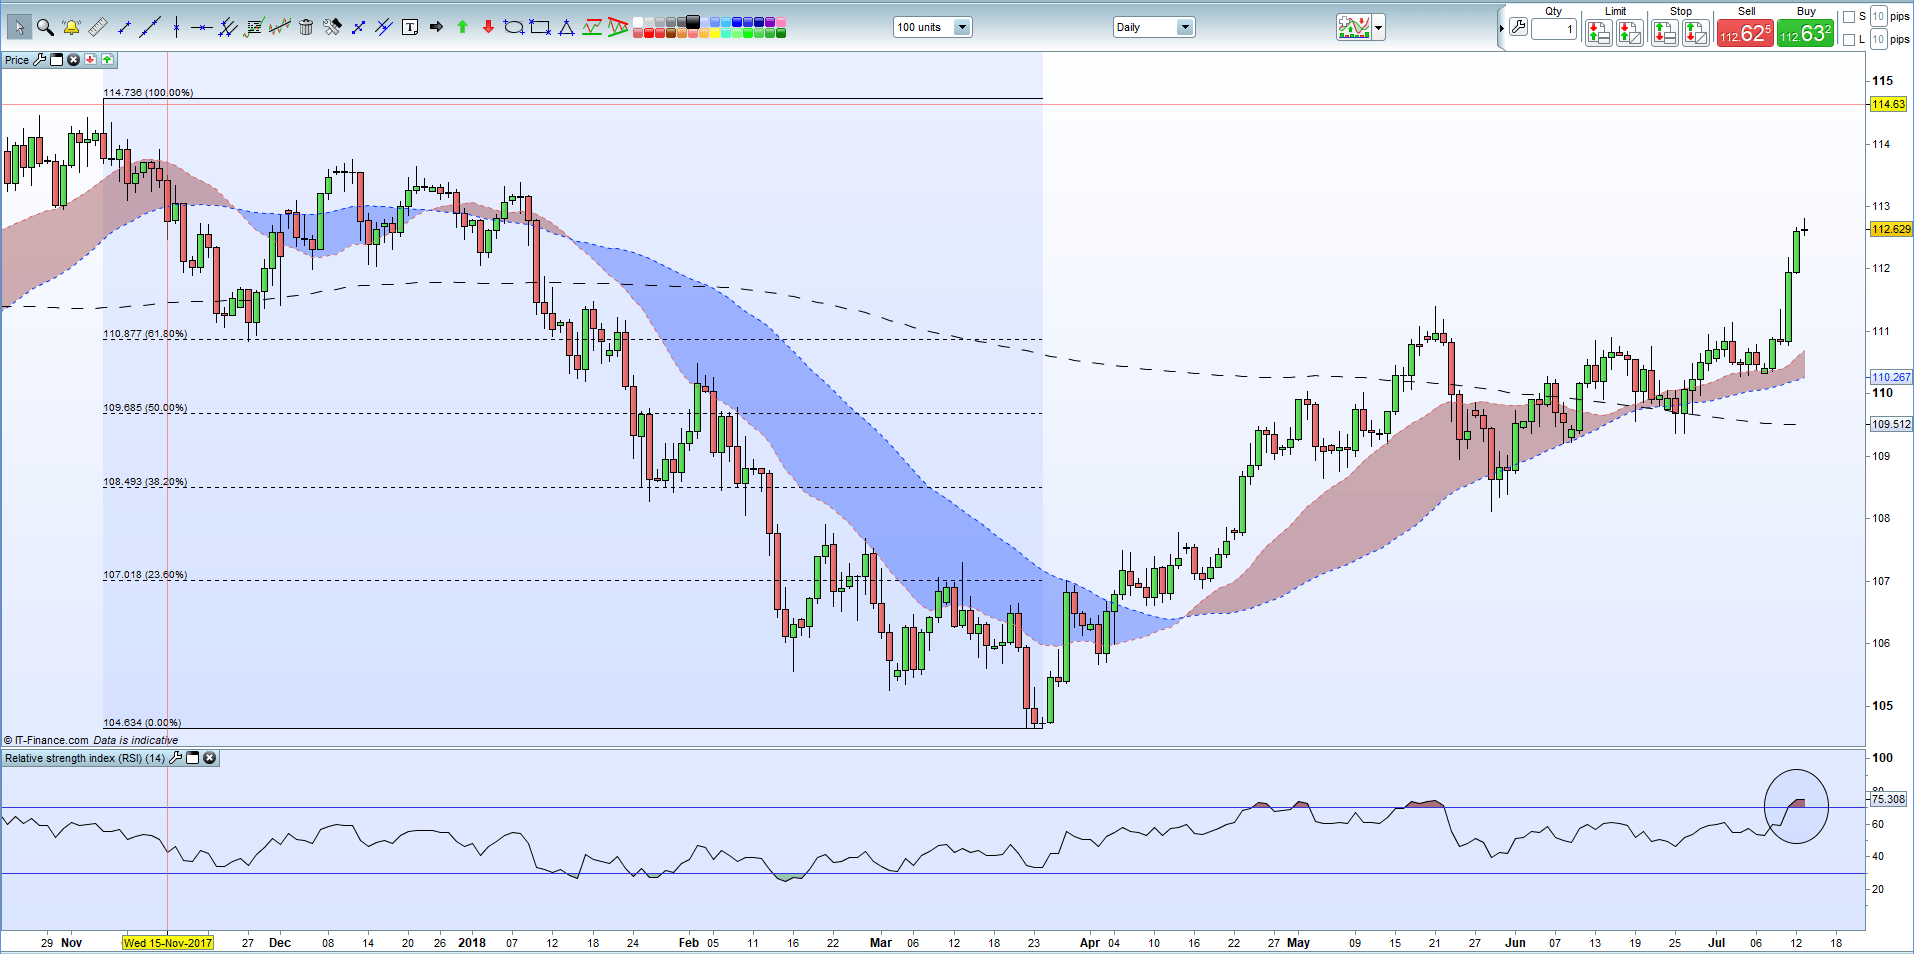Click the red Sell 112.62 button
This screenshot has width=1914, height=954.
click(x=1745, y=33)
